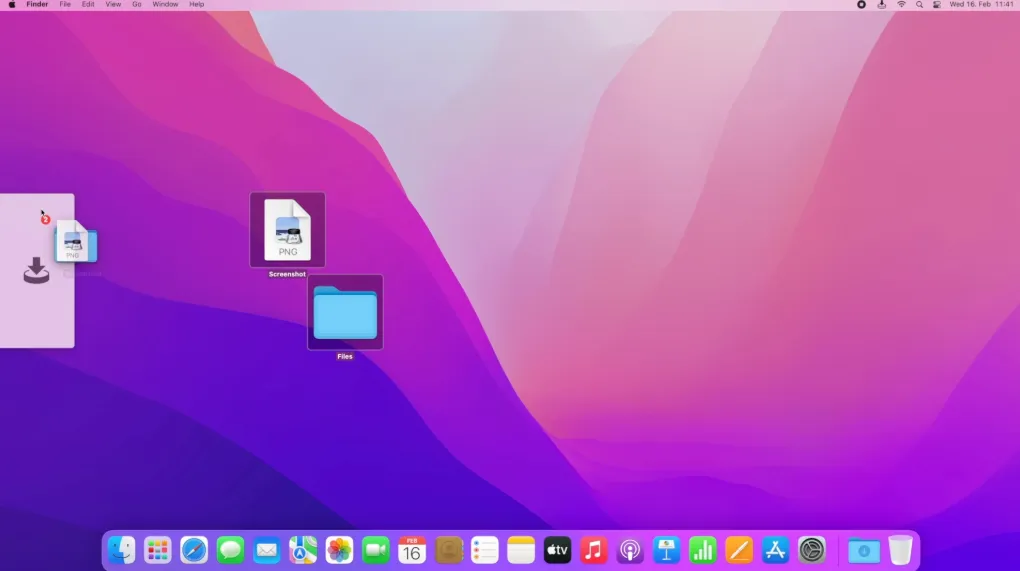1020x571 pixels.
Task: Click the date and time in the menu bar
Action: tap(981, 5)
